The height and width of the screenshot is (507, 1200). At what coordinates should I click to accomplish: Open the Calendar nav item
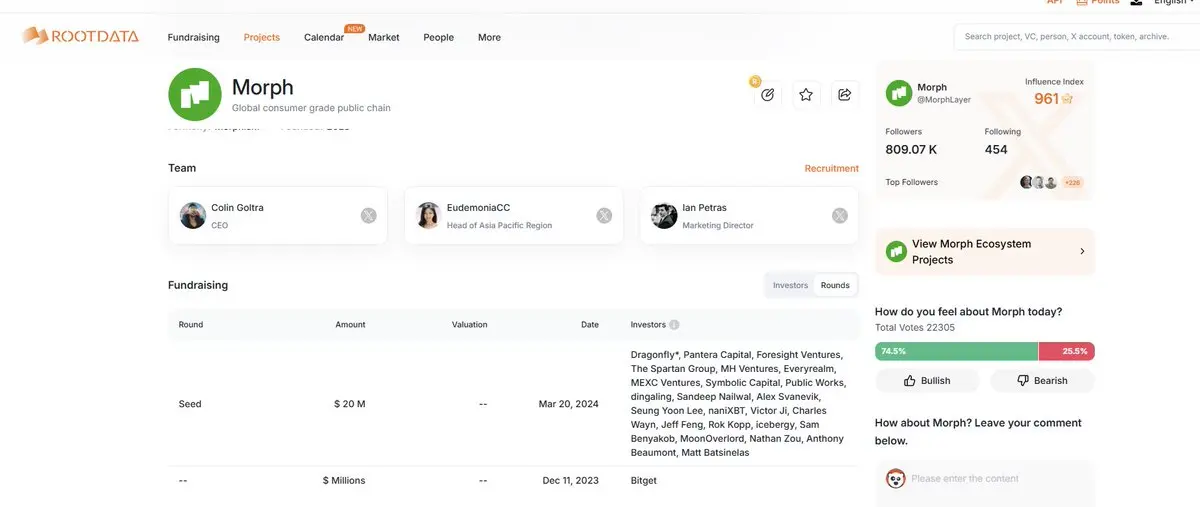point(324,37)
